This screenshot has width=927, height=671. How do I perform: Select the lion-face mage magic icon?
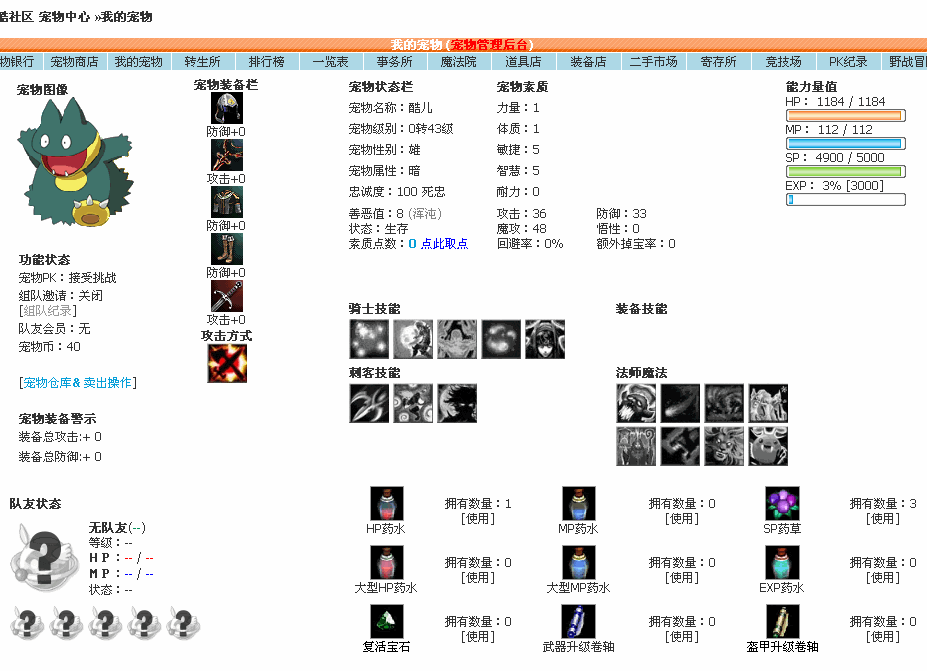coord(724,446)
